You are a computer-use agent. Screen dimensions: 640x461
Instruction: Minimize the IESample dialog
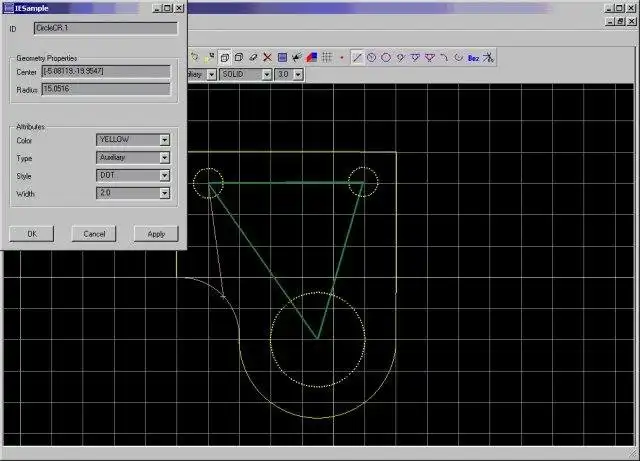[x=157, y=8]
